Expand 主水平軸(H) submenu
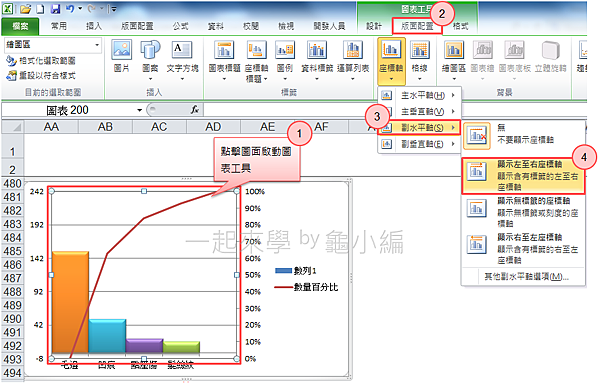Screen dimensions: 600x383 tap(419, 95)
